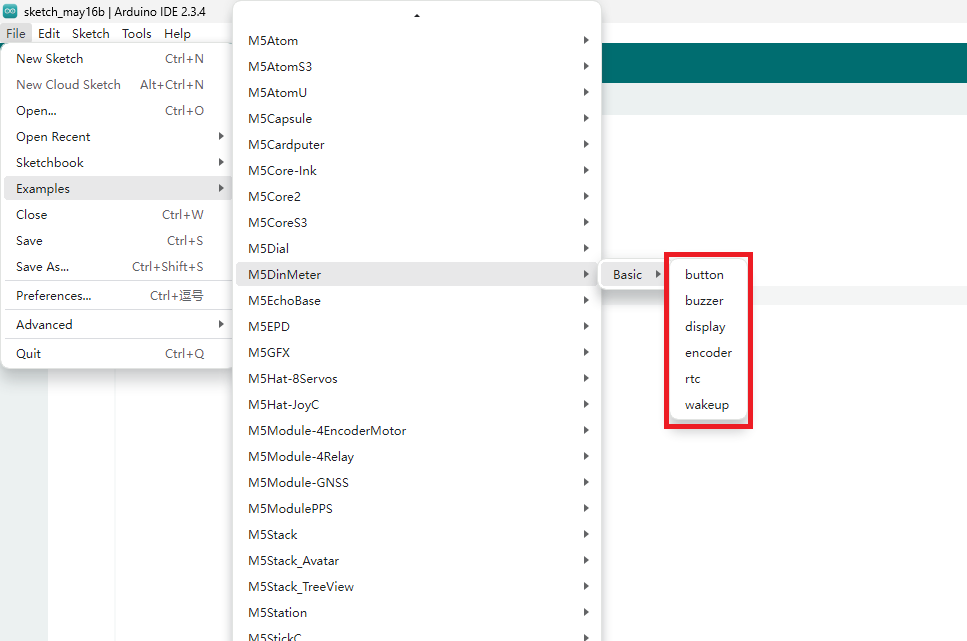This screenshot has width=967, height=641.
Task: Click the scroll-up arrow atop examples list
Action: tap(417, 15)
